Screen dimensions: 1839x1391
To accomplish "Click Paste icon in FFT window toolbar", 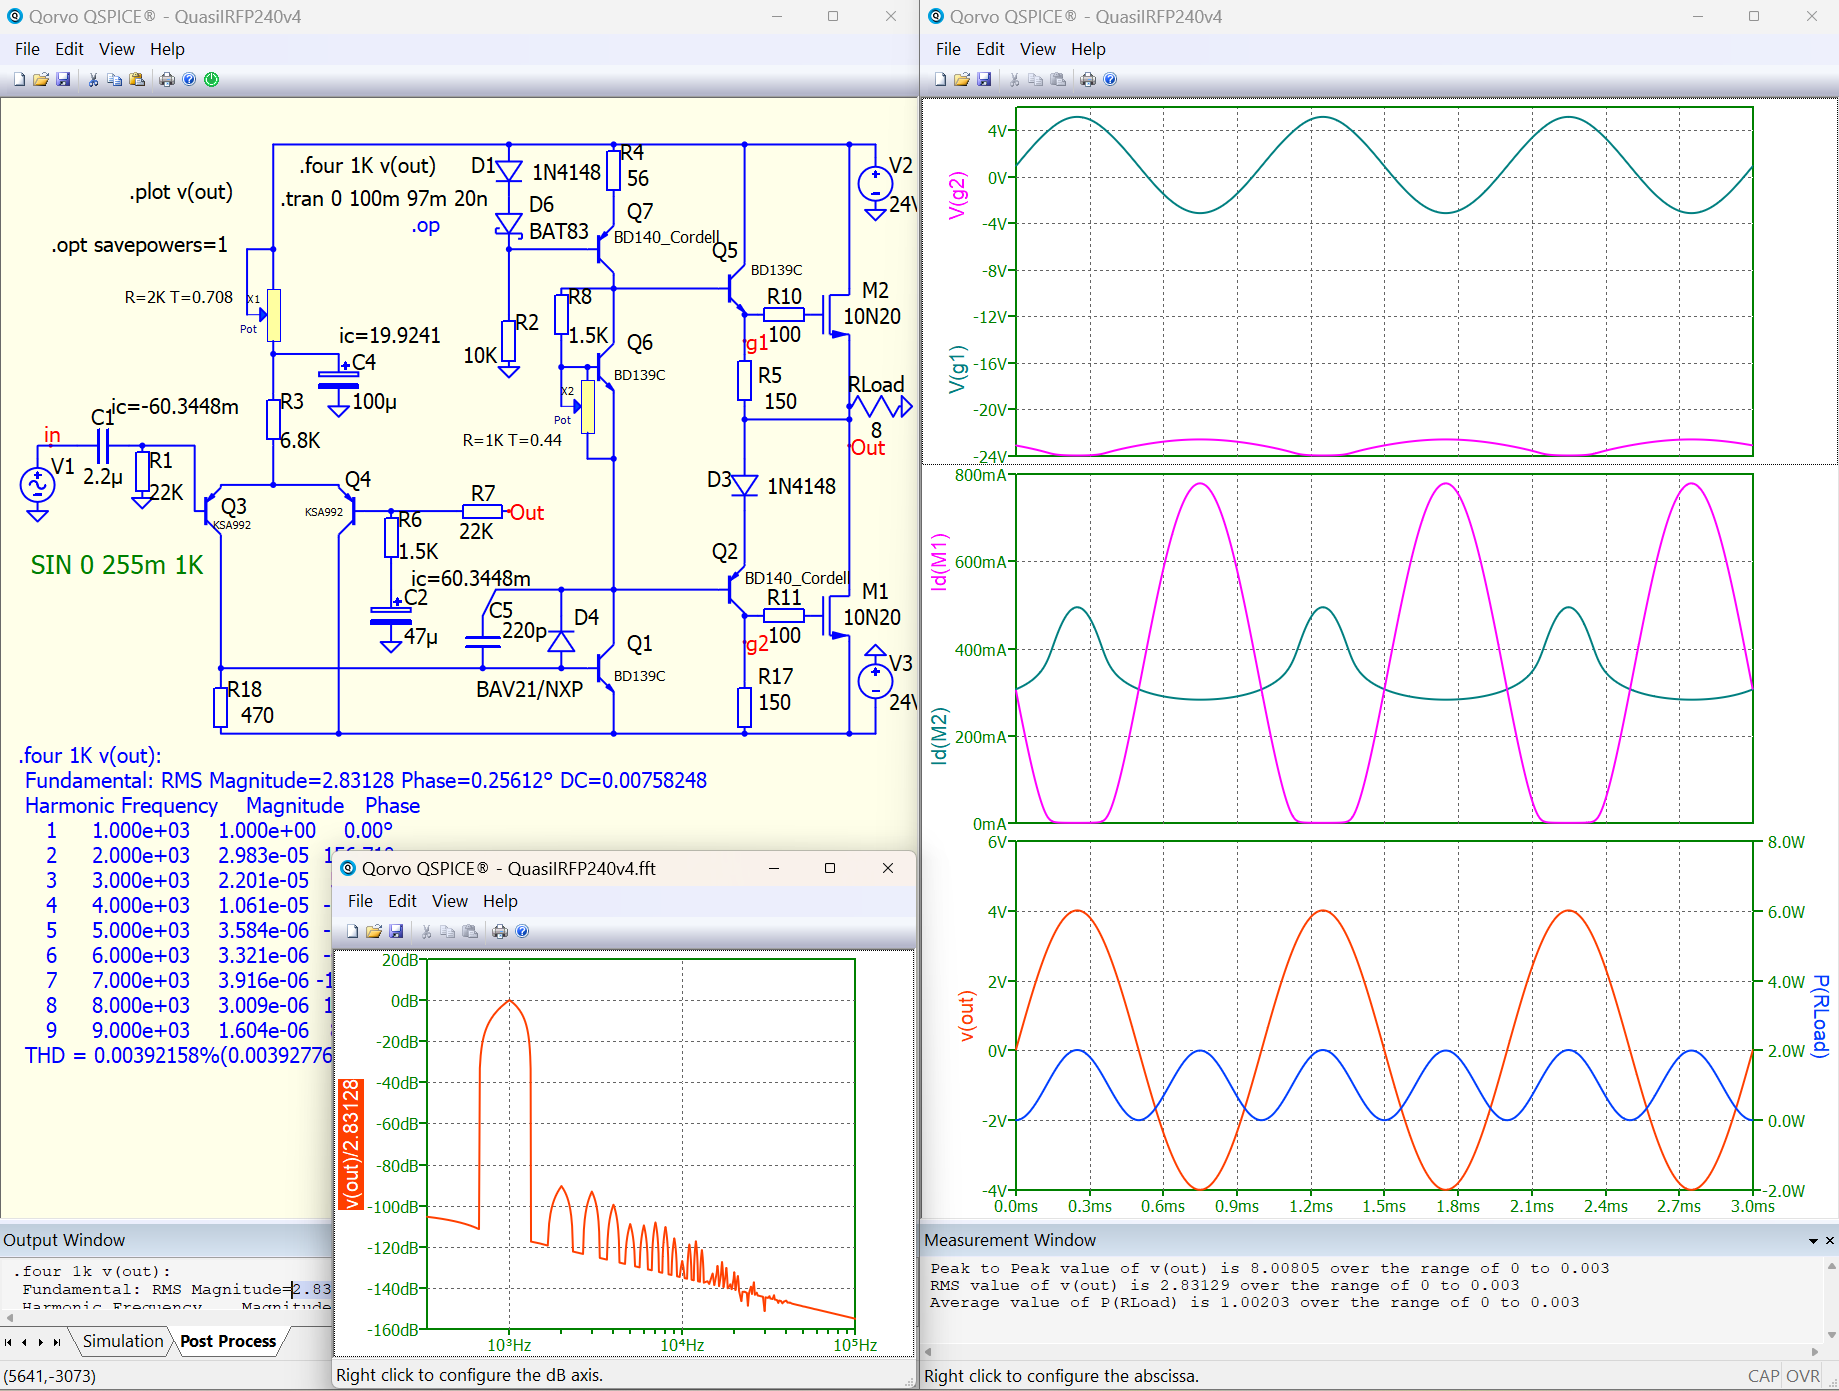I will (470, 932).
